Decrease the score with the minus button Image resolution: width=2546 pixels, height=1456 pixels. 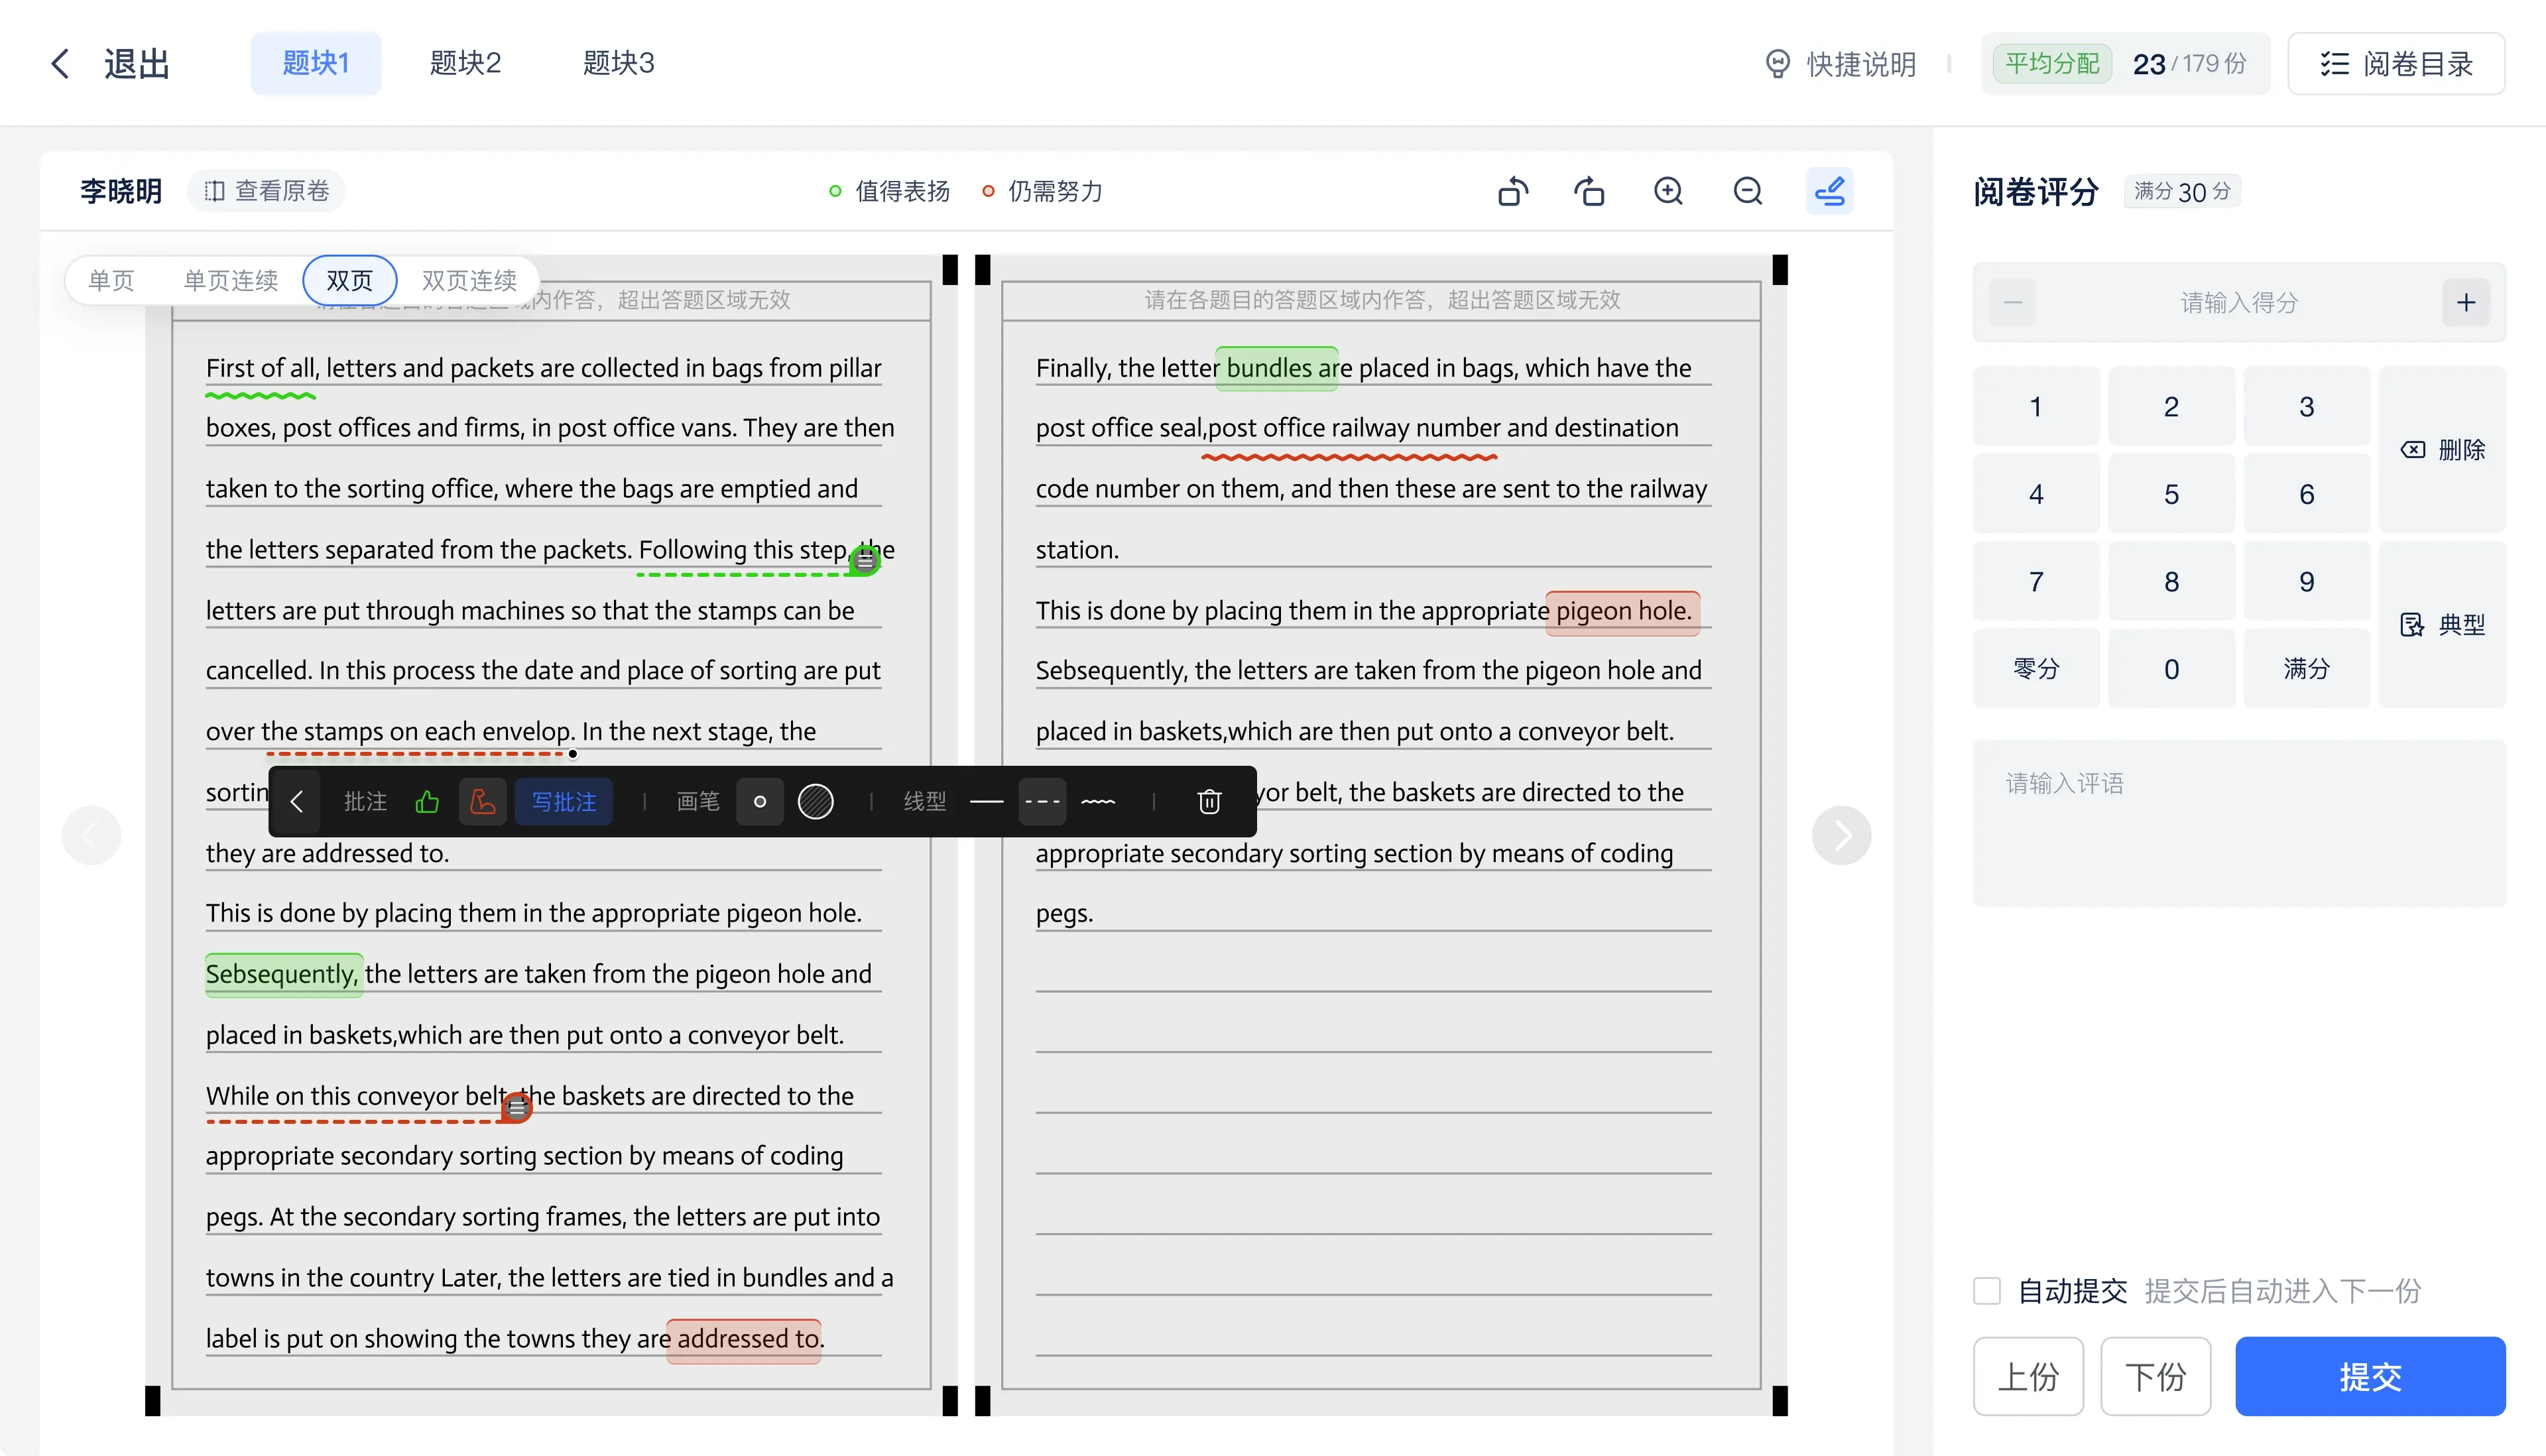point(2013,302)
